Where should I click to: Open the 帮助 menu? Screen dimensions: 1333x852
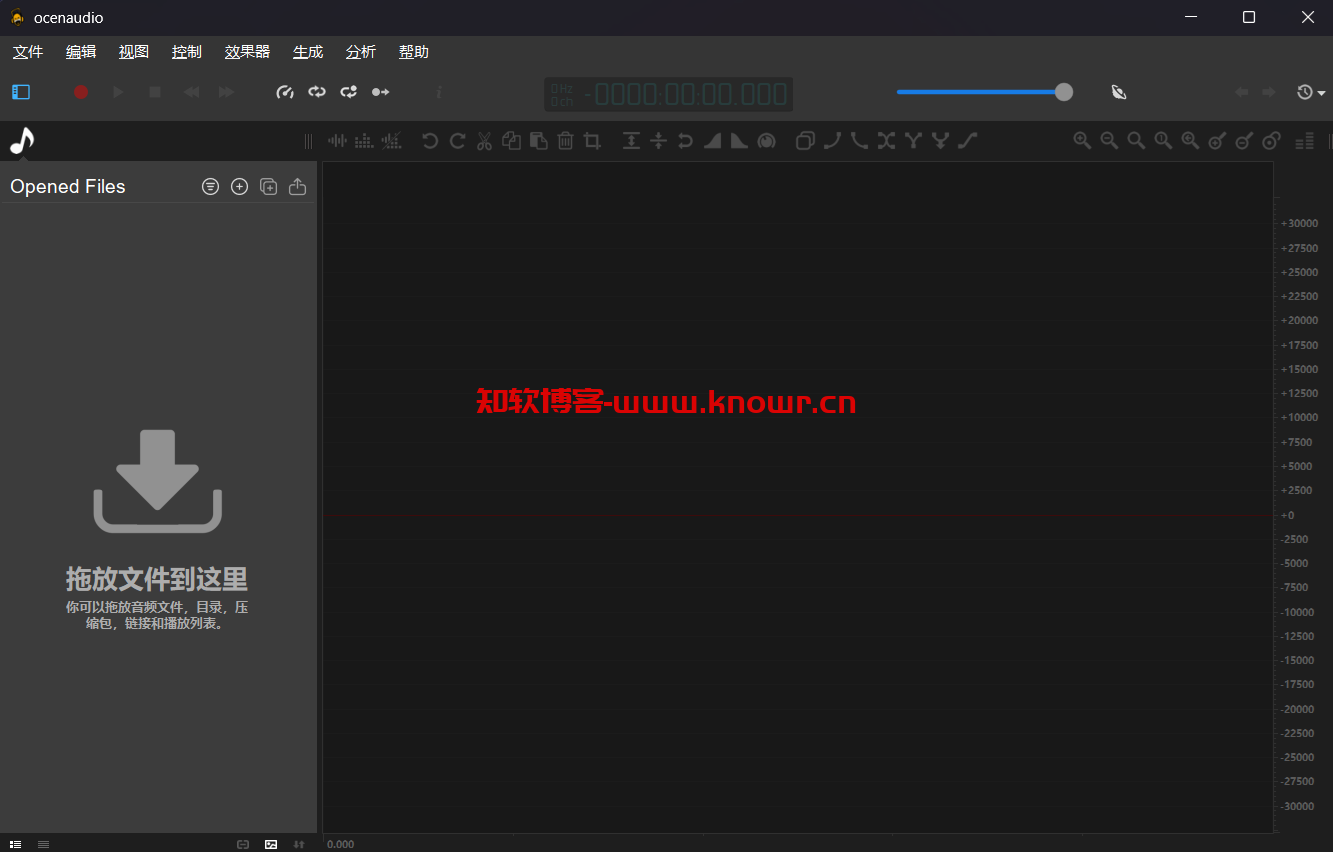(414, 52)
